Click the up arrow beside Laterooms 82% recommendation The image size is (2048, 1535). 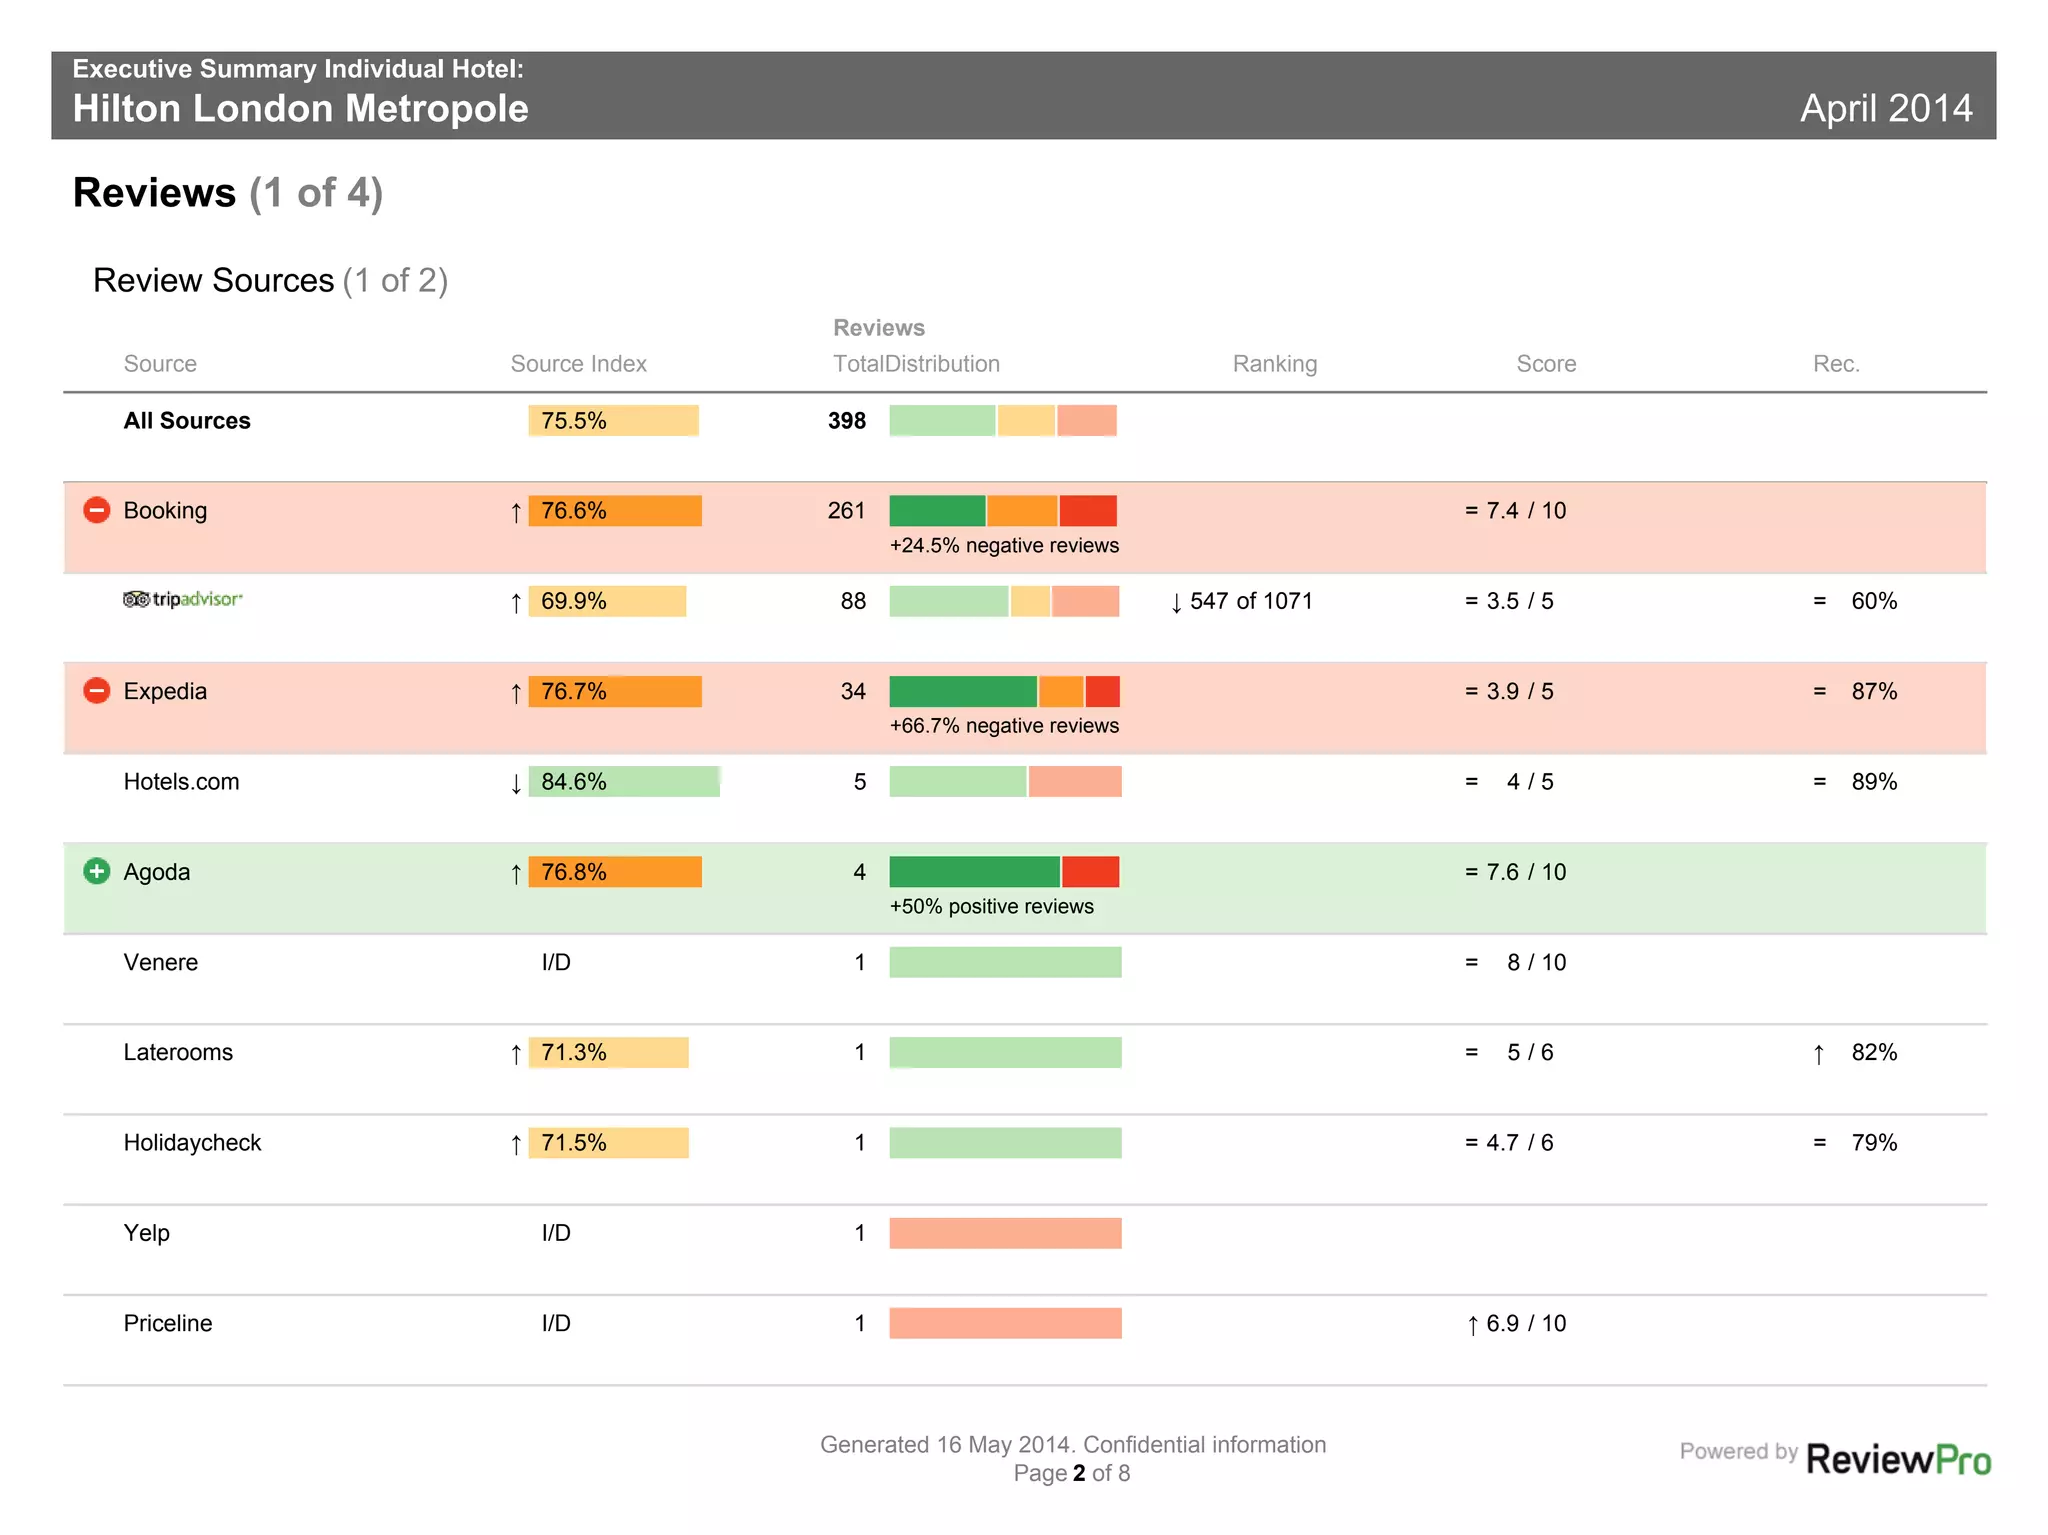(x=1819, y=1054)
